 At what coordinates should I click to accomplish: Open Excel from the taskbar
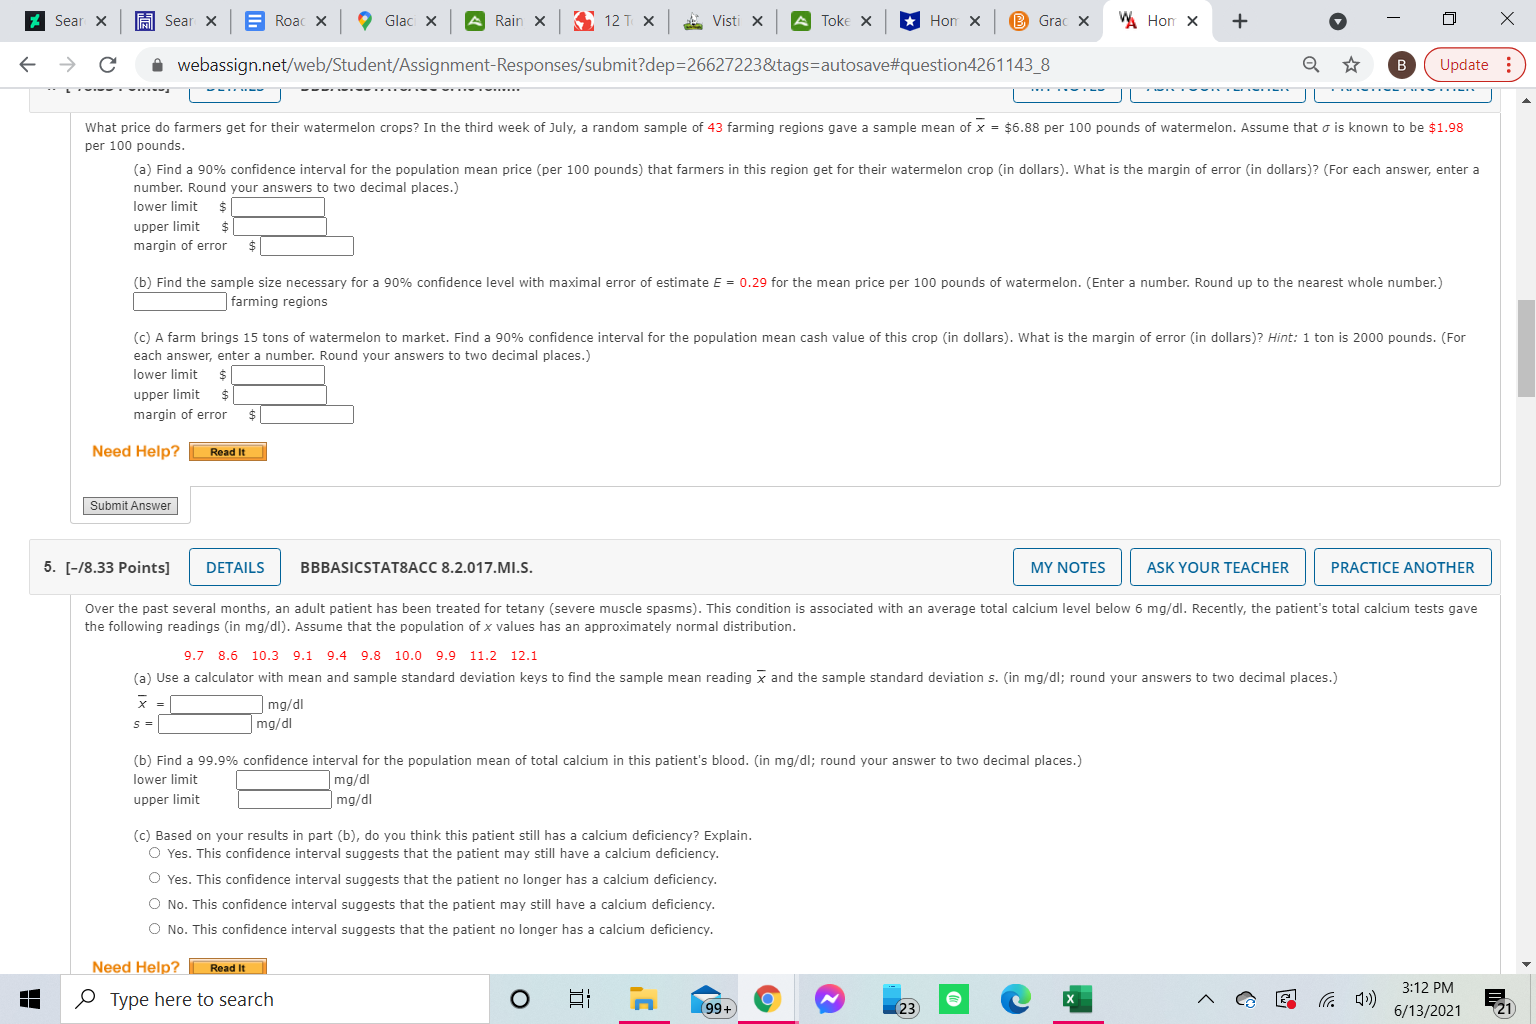coord(1077,998)
